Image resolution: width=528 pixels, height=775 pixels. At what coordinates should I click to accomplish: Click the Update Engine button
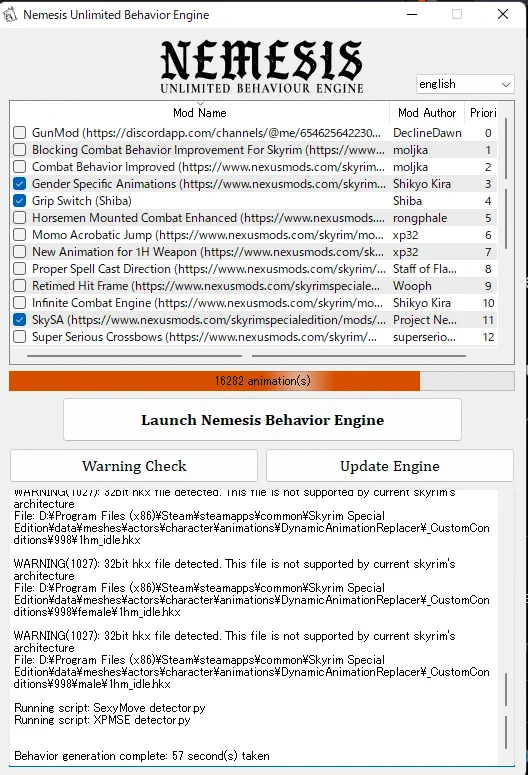pos(390,466)
